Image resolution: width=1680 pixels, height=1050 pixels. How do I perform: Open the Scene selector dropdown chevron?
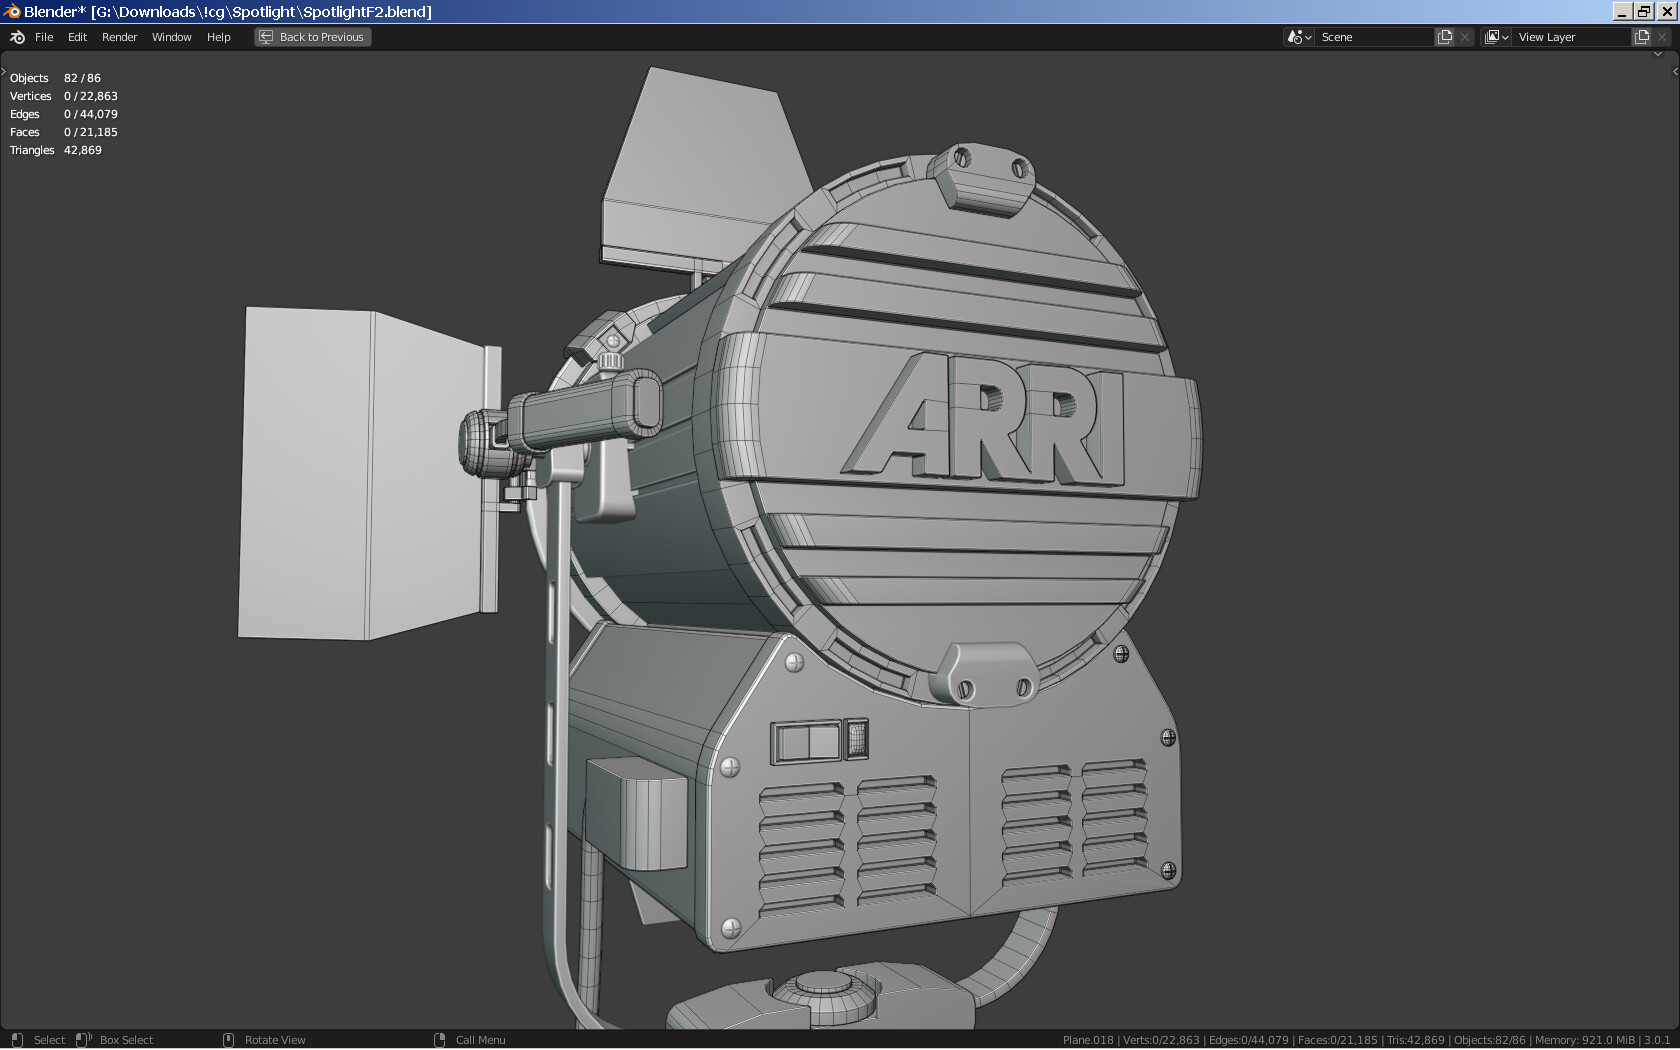pyautogui.click(x=1308, y=36)
